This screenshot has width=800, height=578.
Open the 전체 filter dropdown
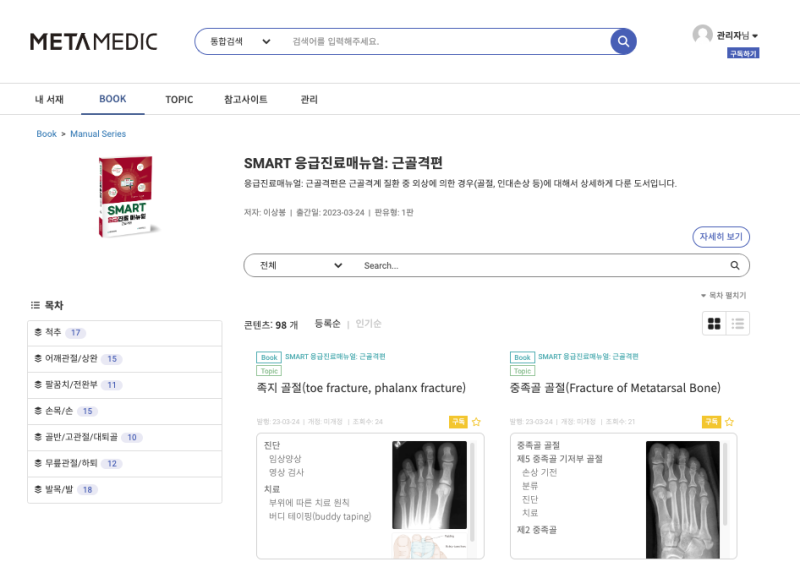293,265
